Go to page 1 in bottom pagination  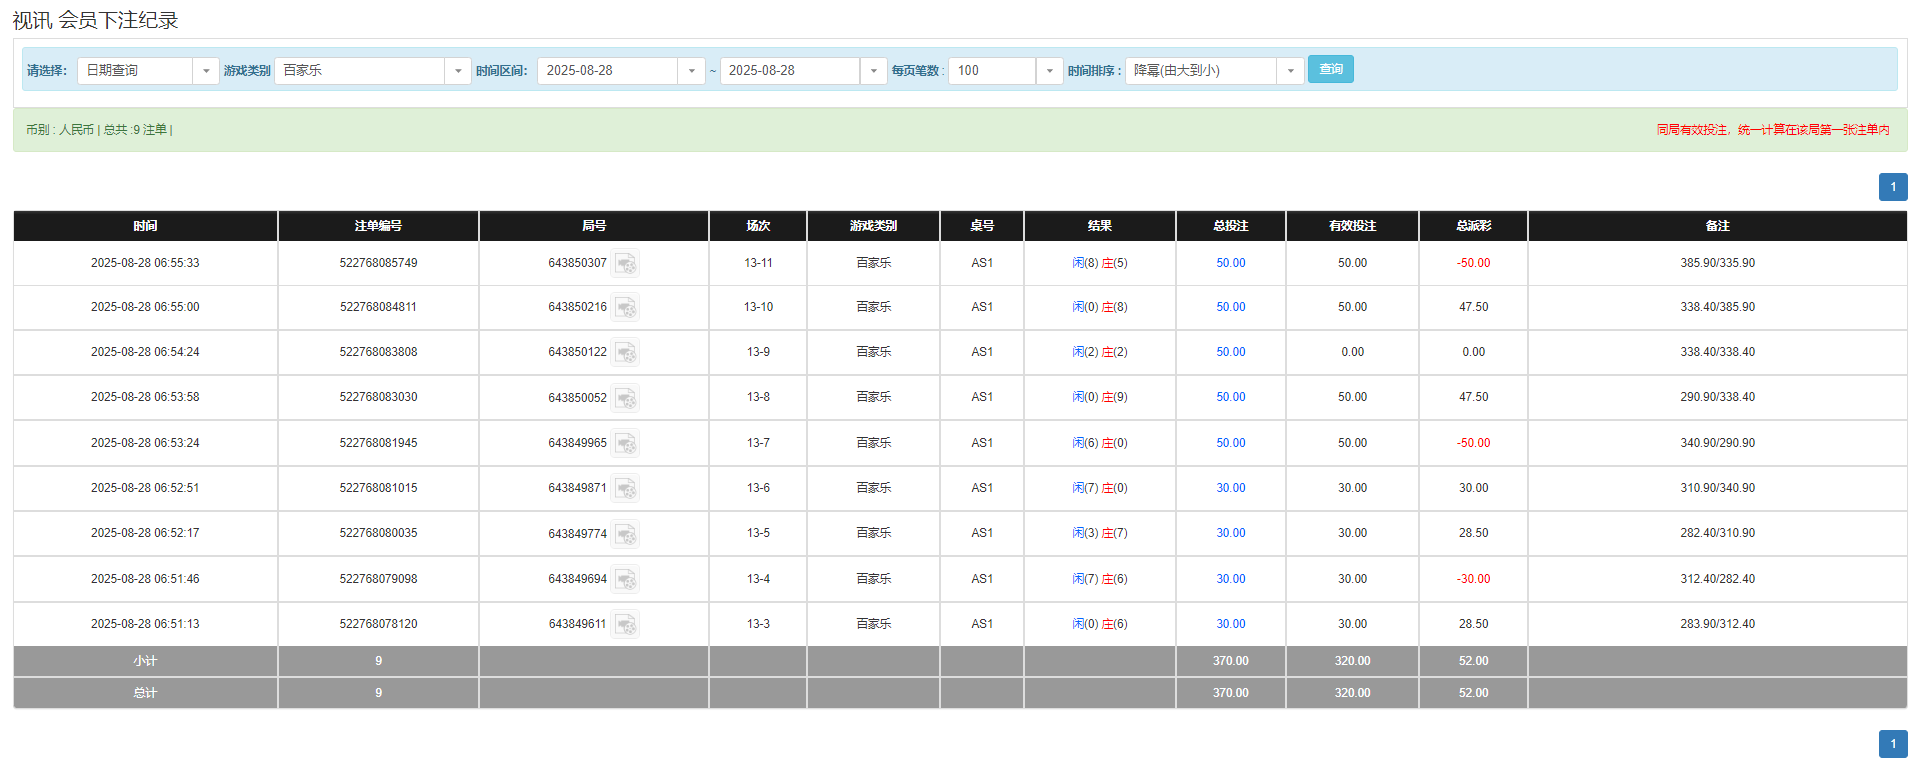coord(1893,744)
